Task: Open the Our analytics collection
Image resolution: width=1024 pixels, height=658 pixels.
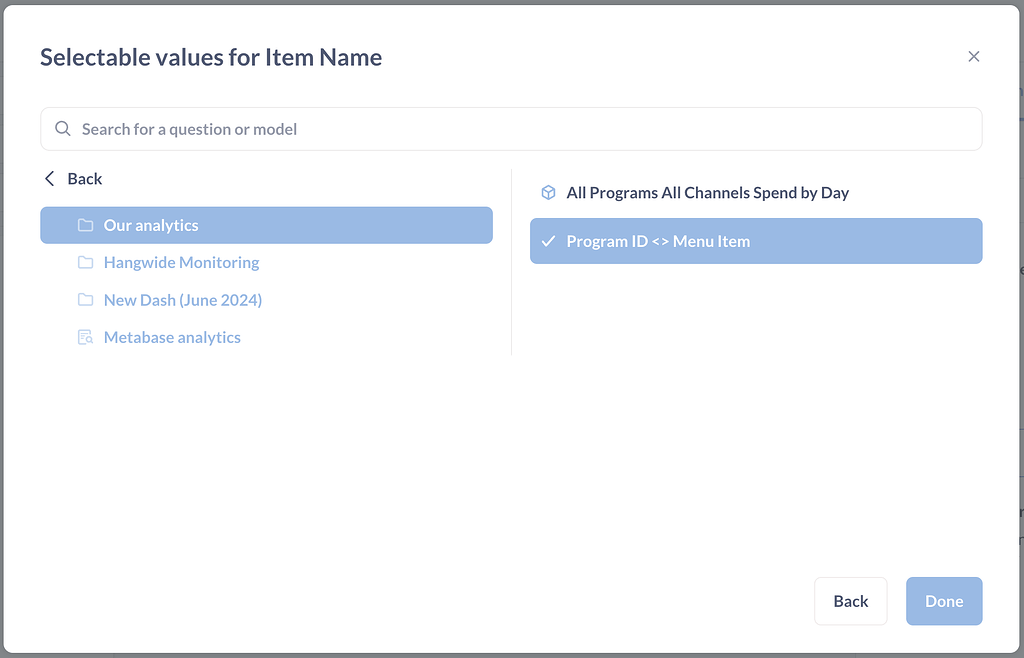Action: click(150, 225)
